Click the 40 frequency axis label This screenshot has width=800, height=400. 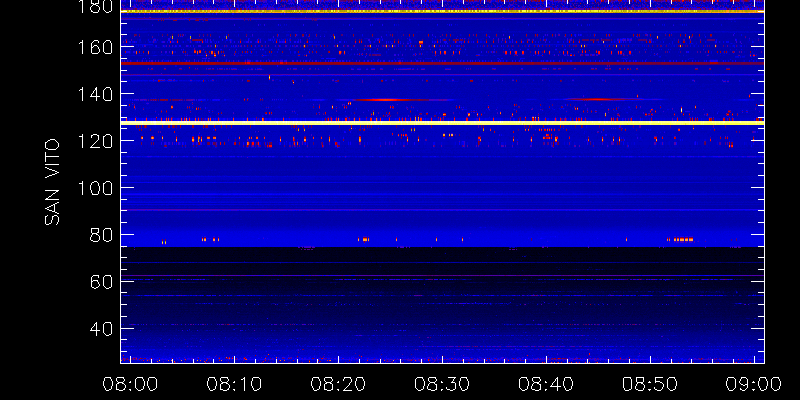click(101, 329)
